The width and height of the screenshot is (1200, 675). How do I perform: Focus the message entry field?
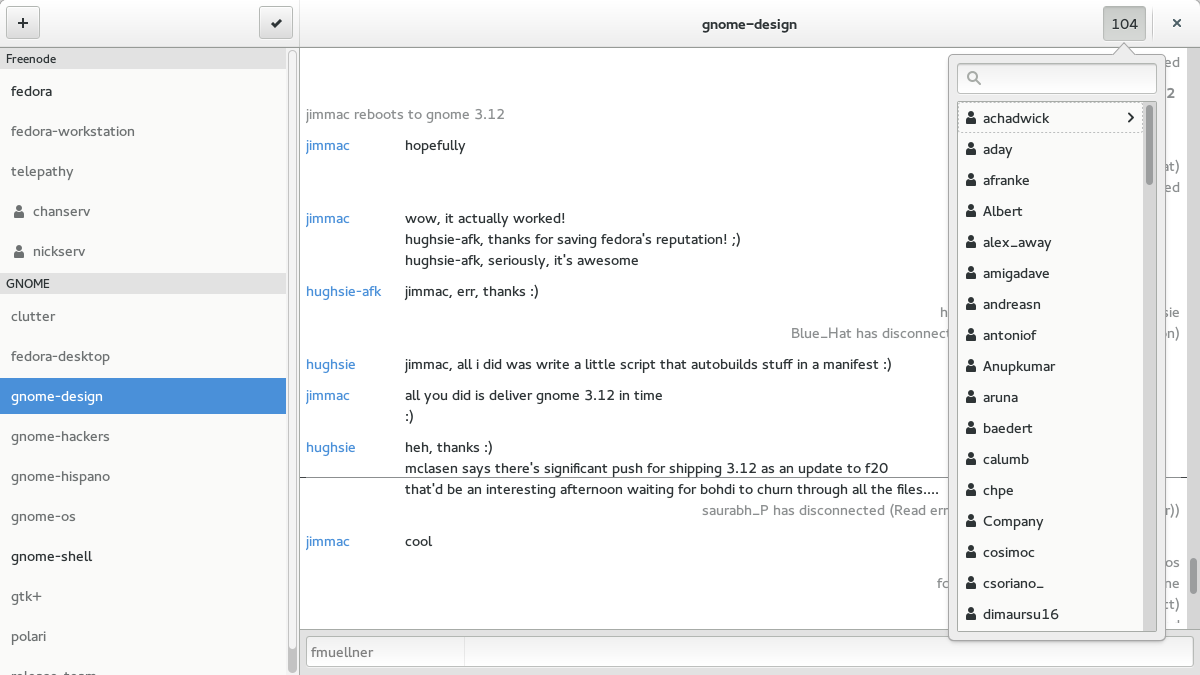828,652
